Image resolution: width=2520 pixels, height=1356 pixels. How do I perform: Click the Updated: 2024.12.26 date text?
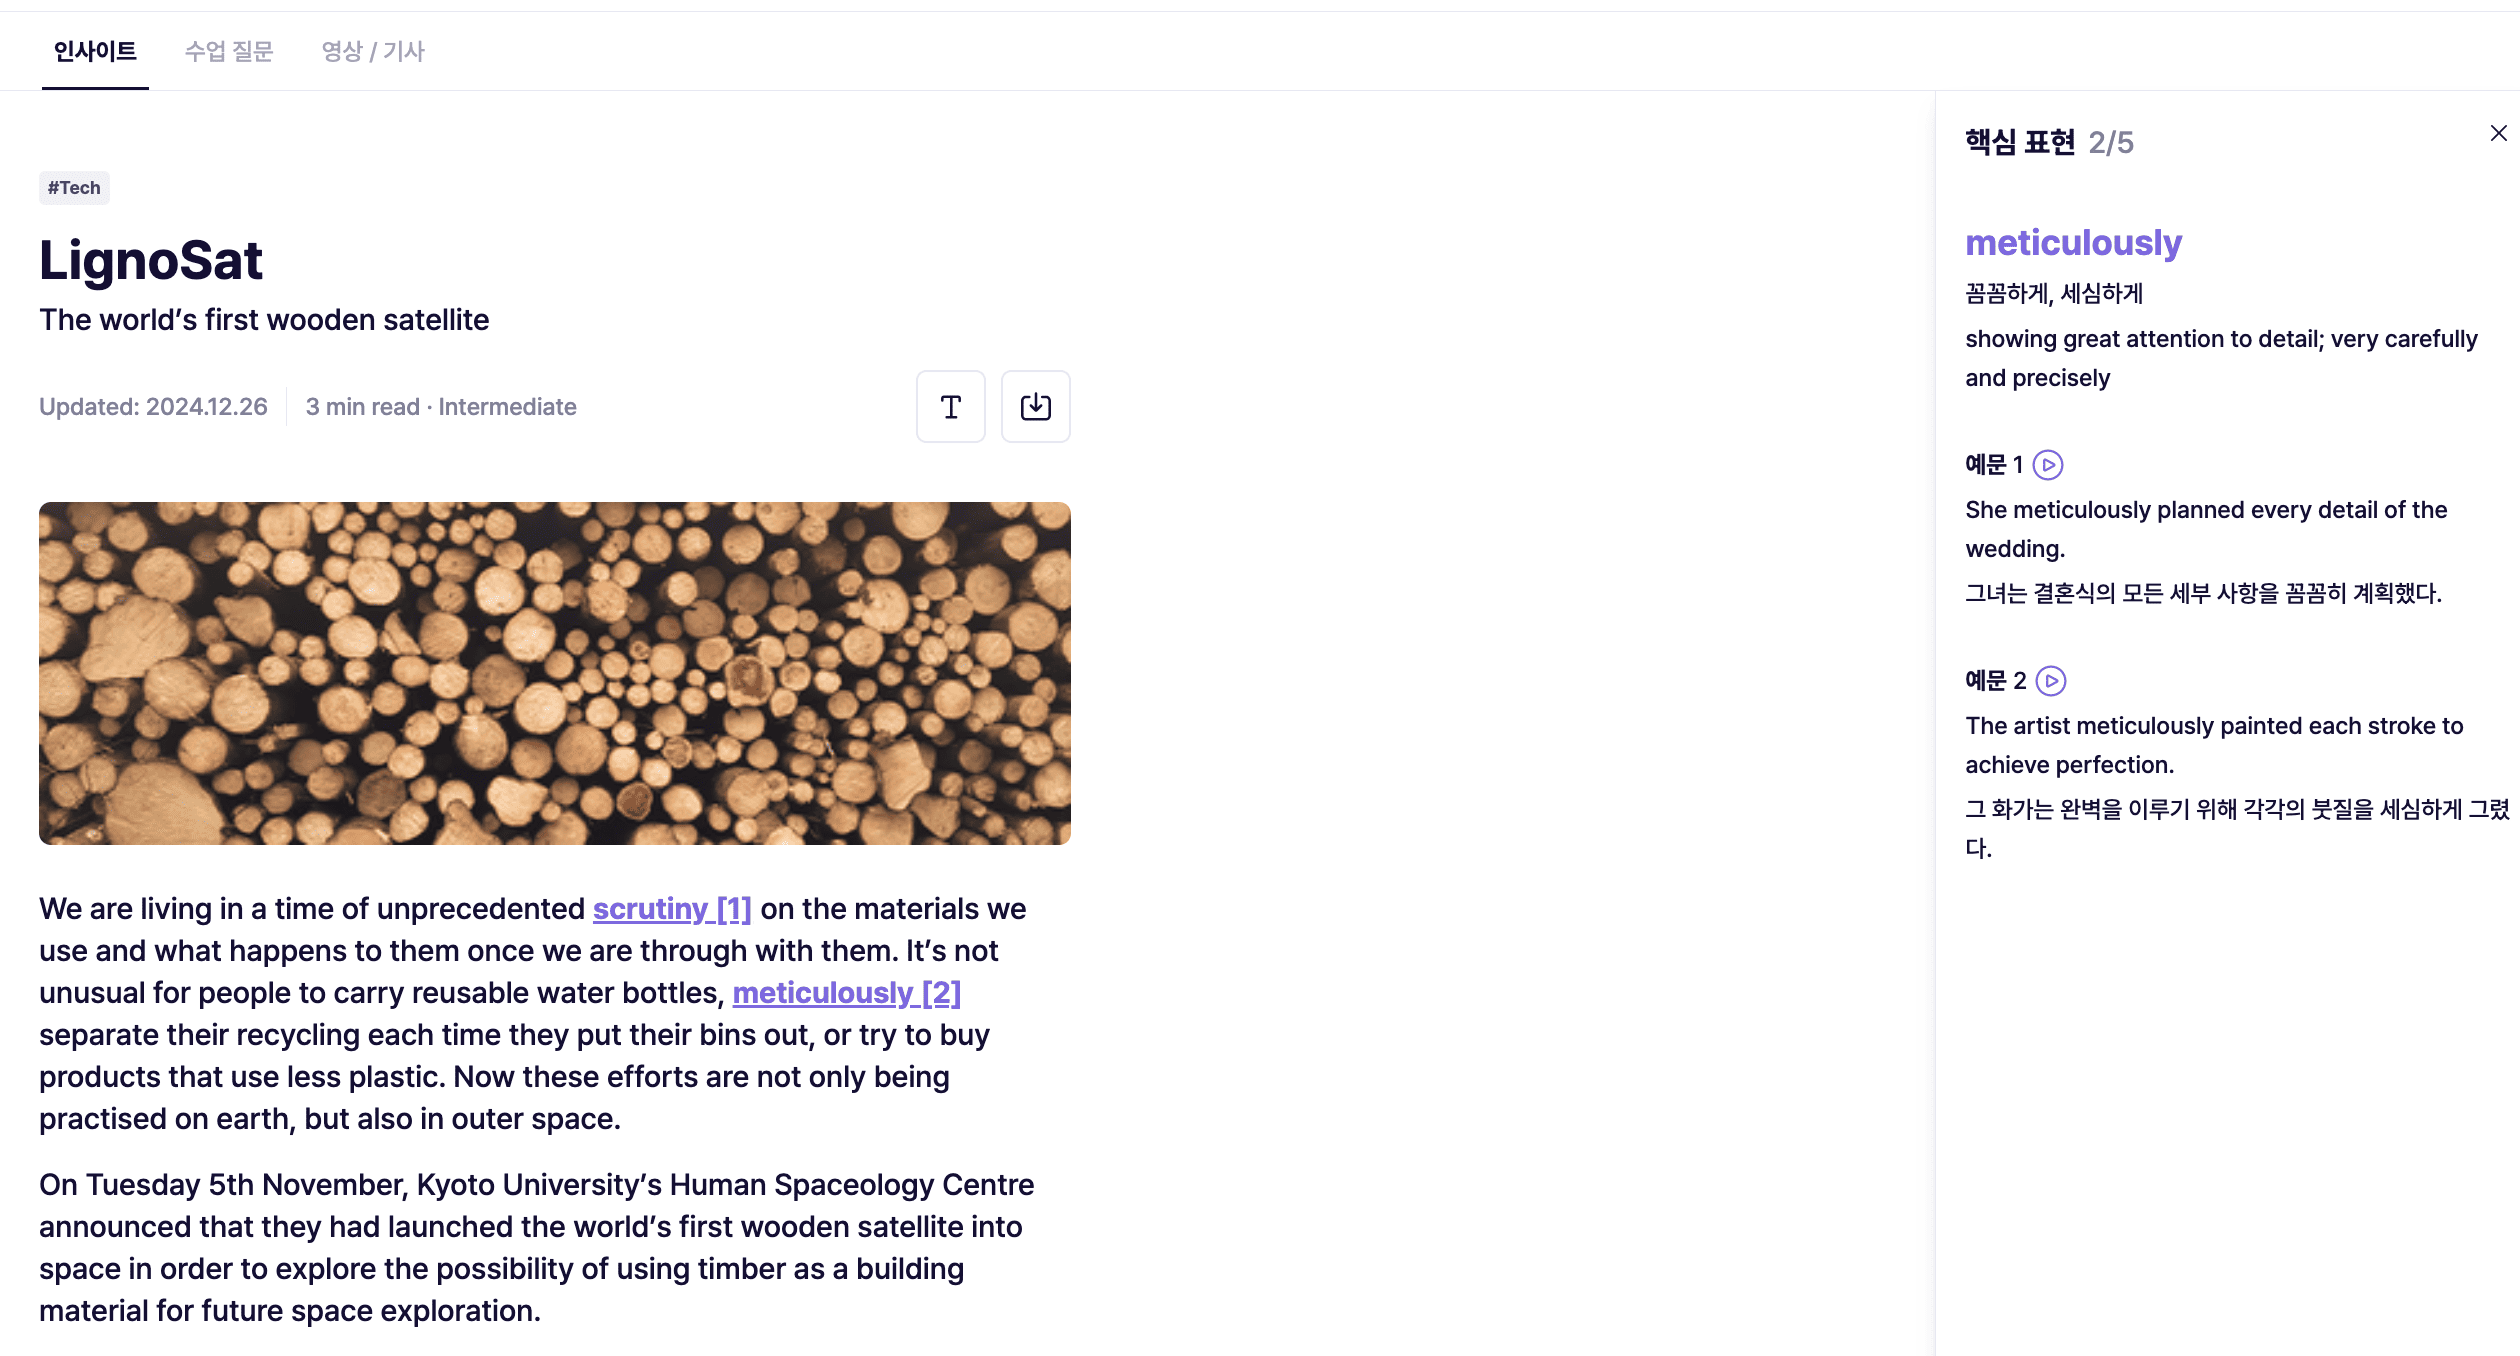(153, 407)
